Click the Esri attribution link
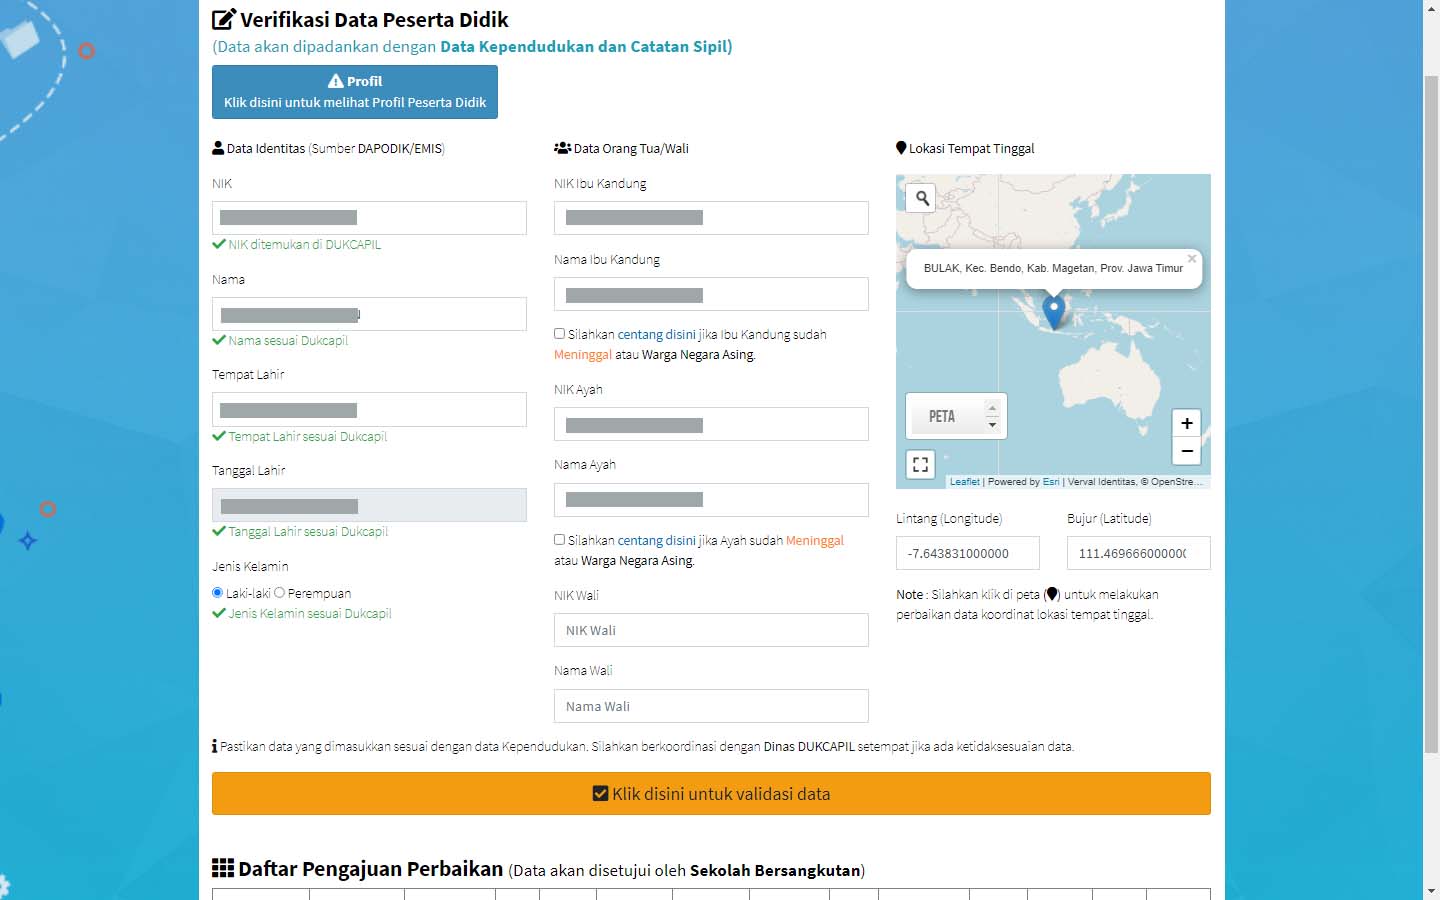 (x=1051, y=482)
